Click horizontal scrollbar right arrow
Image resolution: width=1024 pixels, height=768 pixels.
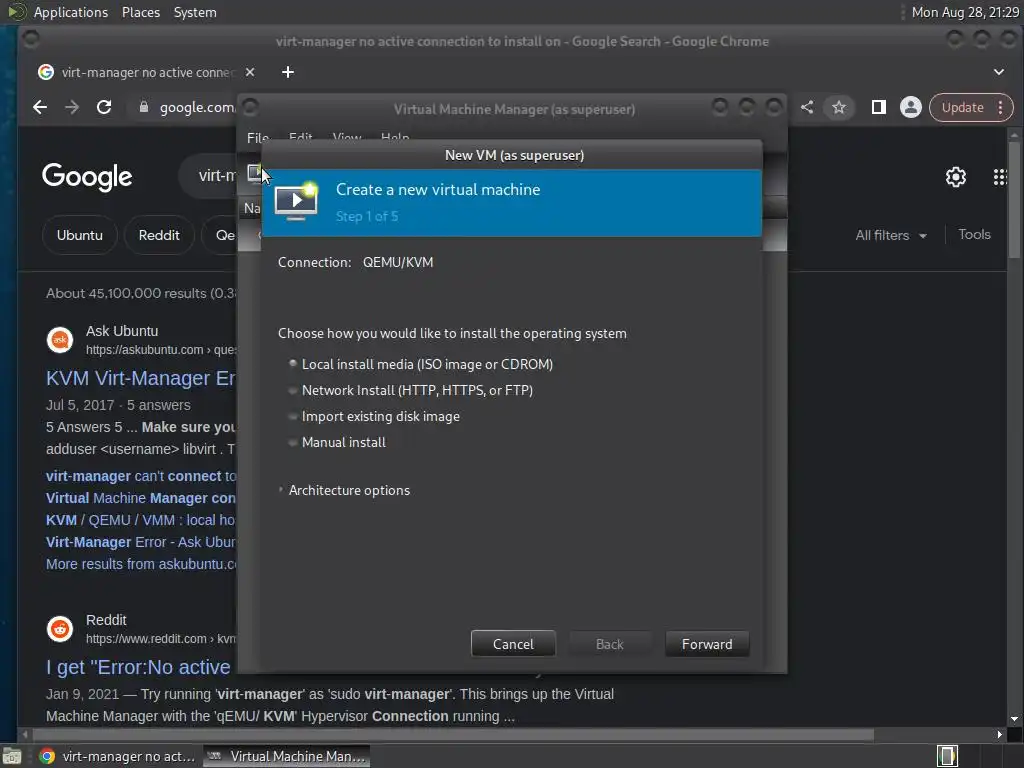click(x=999, y=735)
